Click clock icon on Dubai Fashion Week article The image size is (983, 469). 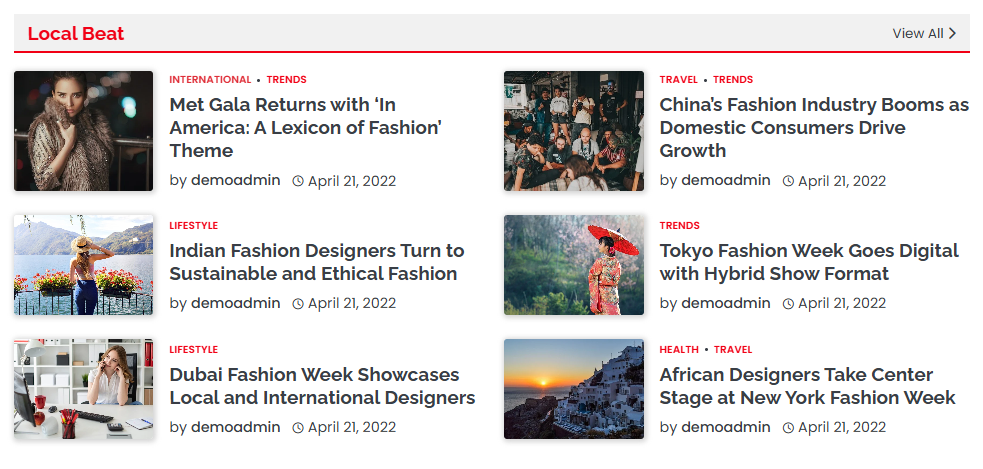(298, 428)
